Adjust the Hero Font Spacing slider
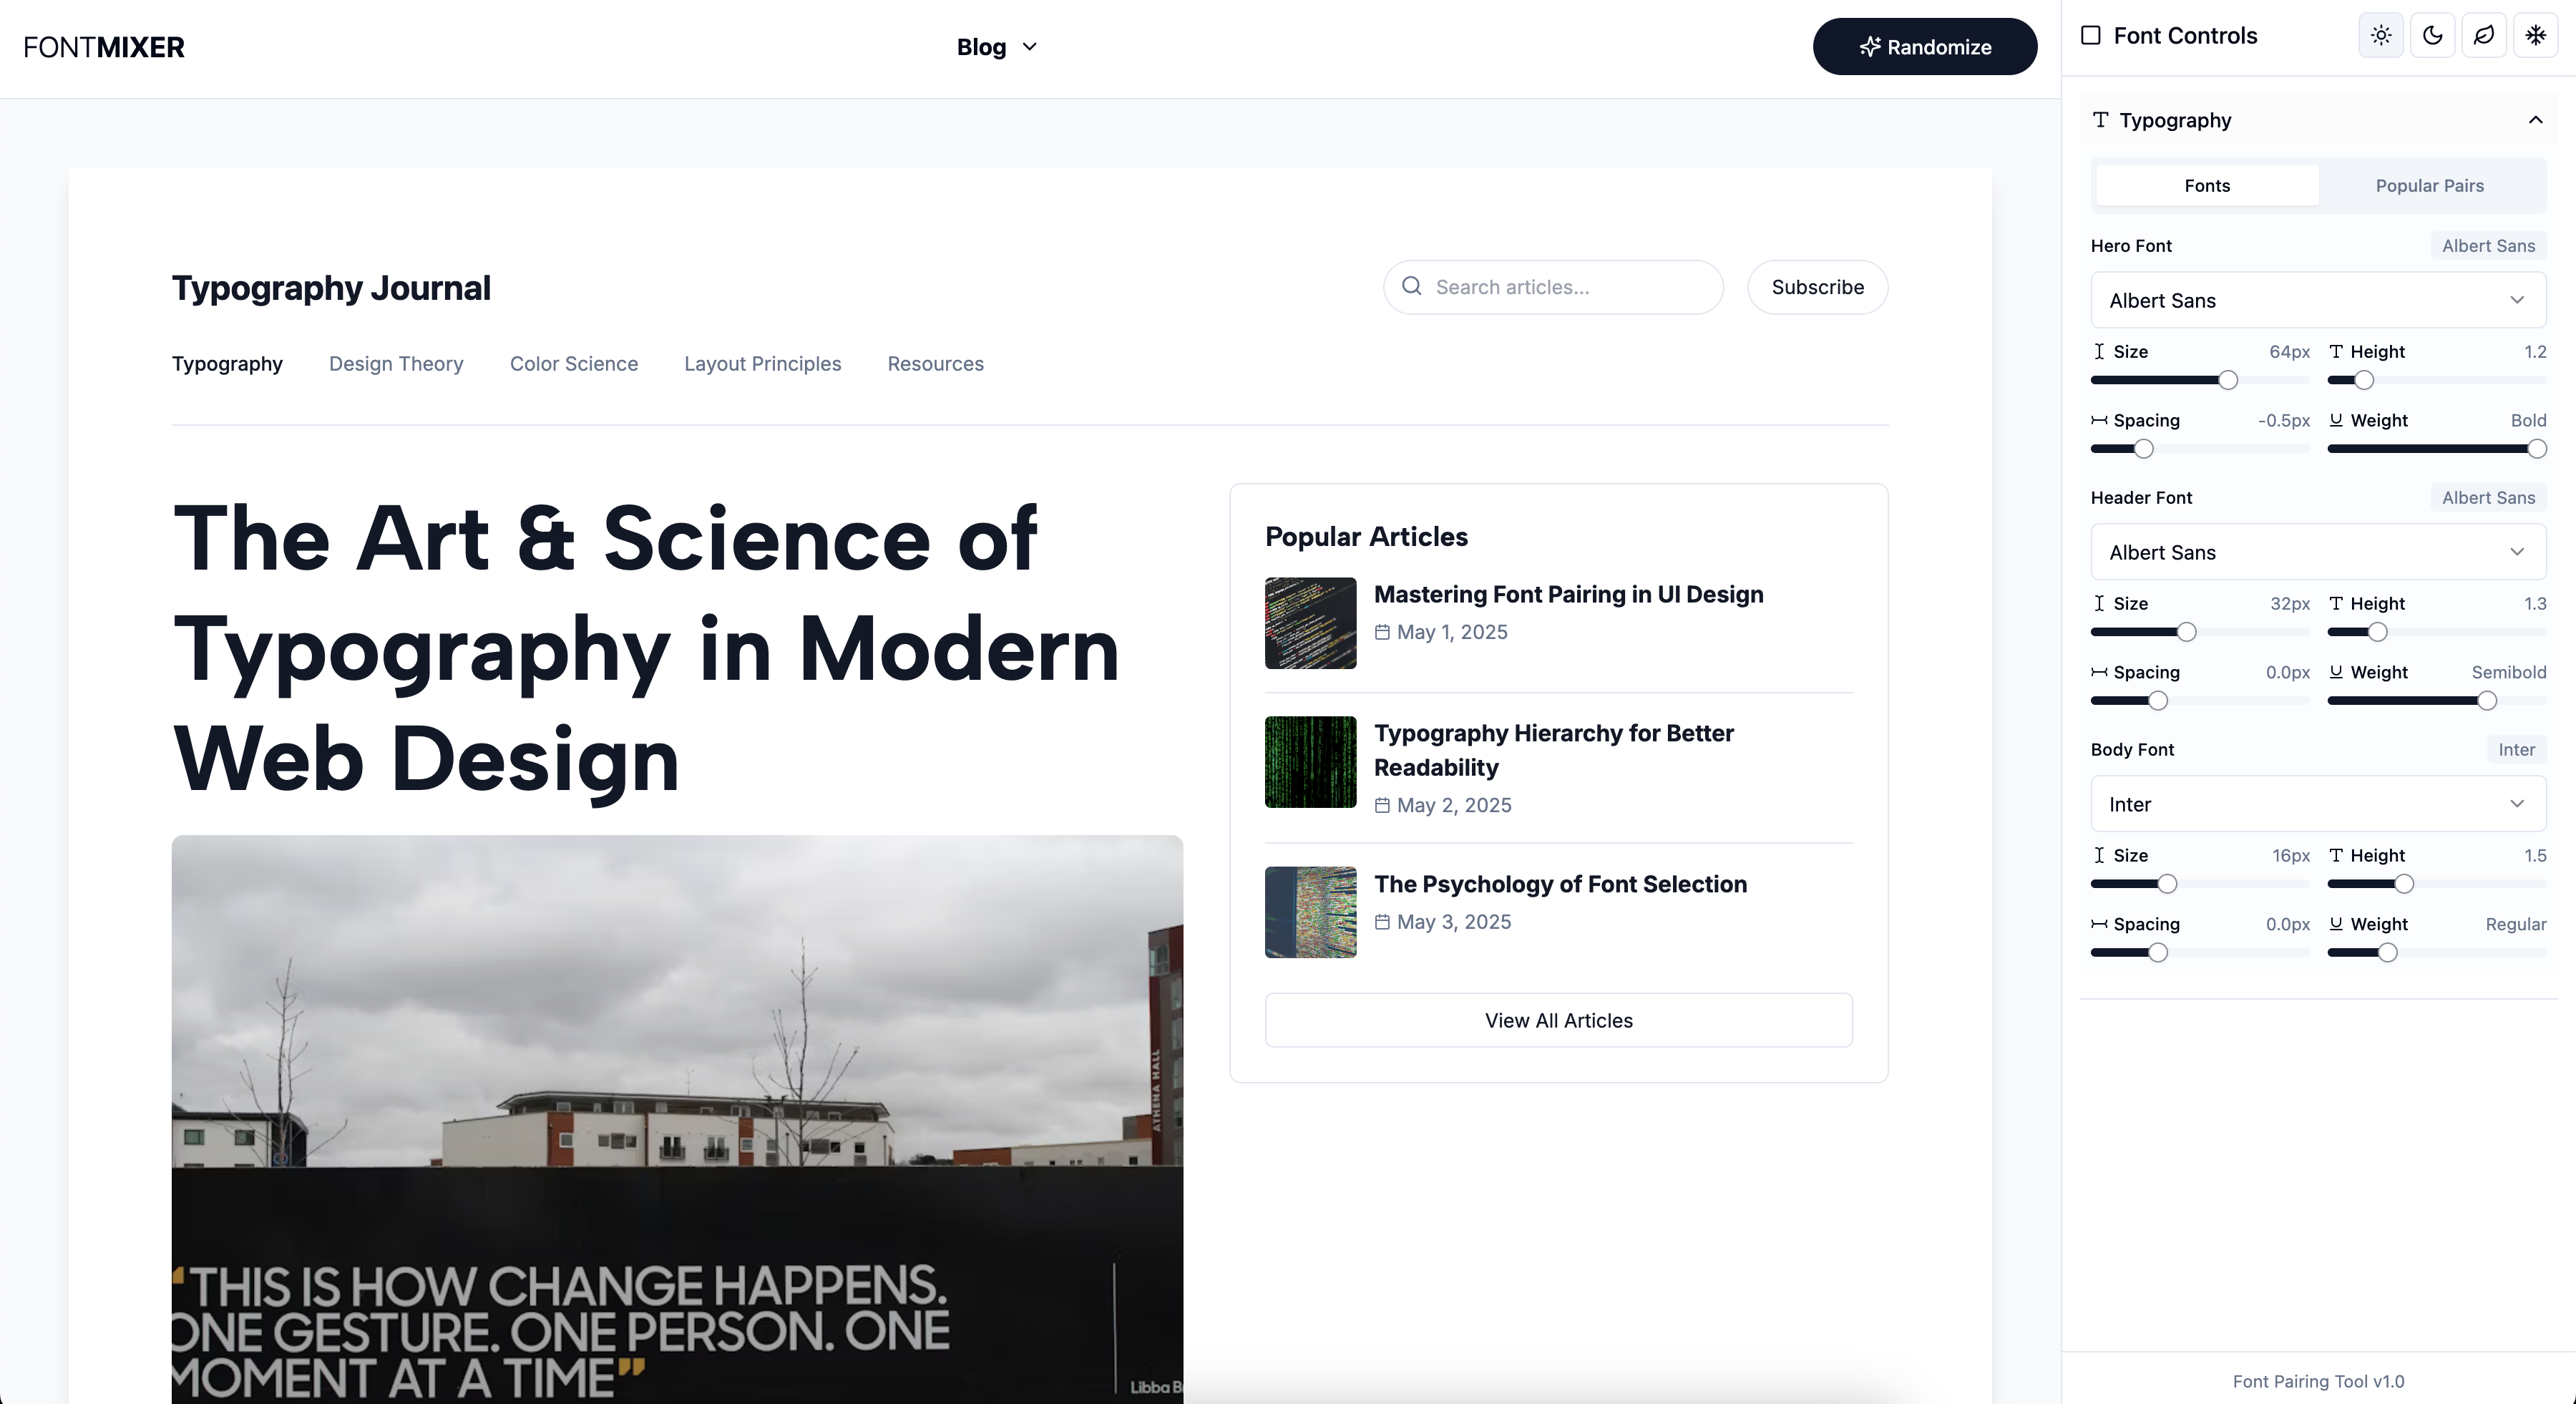 [2200, 449]
